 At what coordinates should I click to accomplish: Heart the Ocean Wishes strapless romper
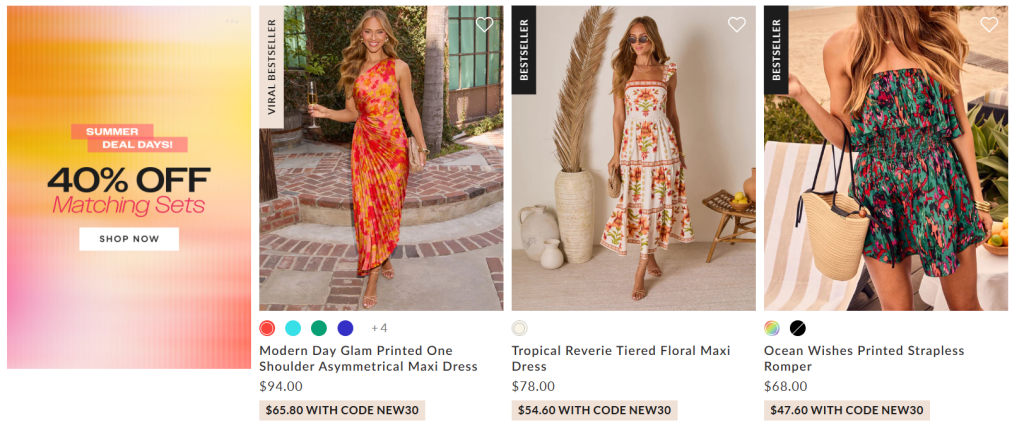(x=989, y=25)
